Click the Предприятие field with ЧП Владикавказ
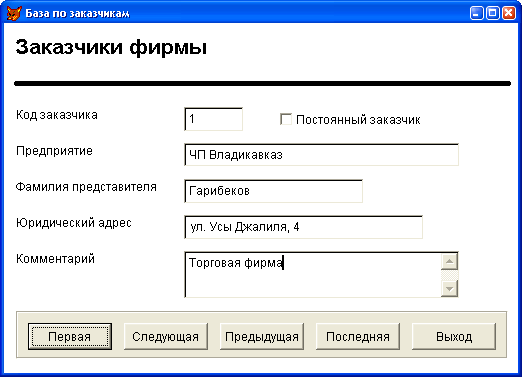 (x=321, y=155)
